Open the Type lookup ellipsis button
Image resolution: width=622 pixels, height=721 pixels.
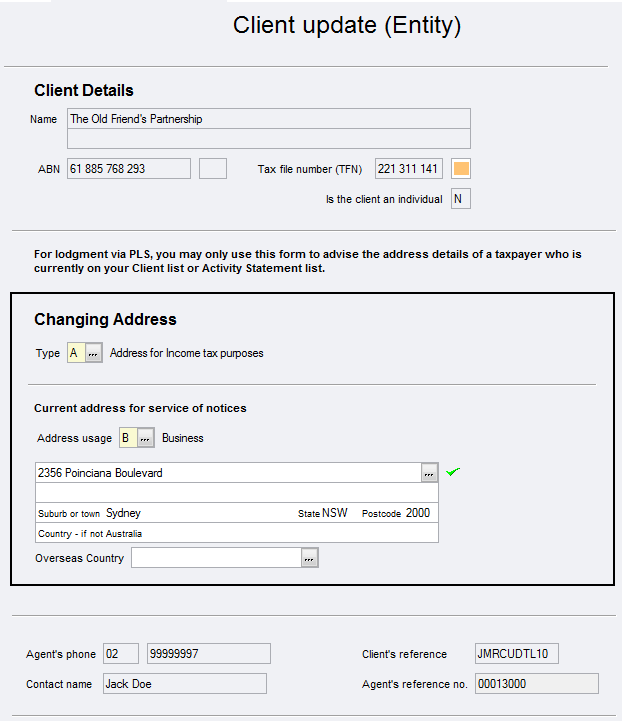(93, 353)
